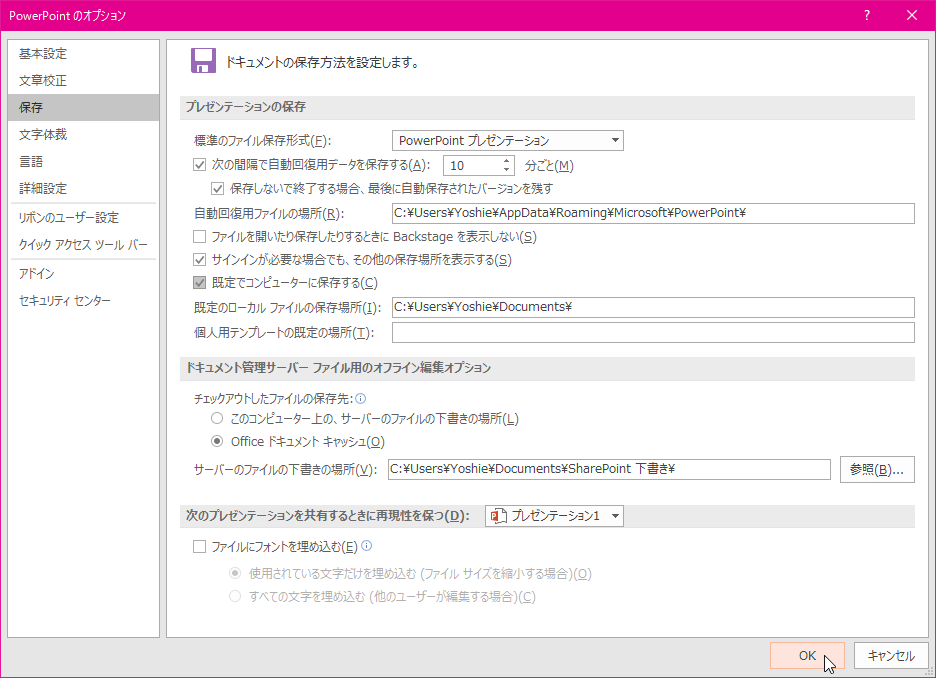Image resolution: width=936 pixels, height=678 pixels.
Task: Click the サーバーのファイルの下書きの場所 field
Action: [609, 469]
